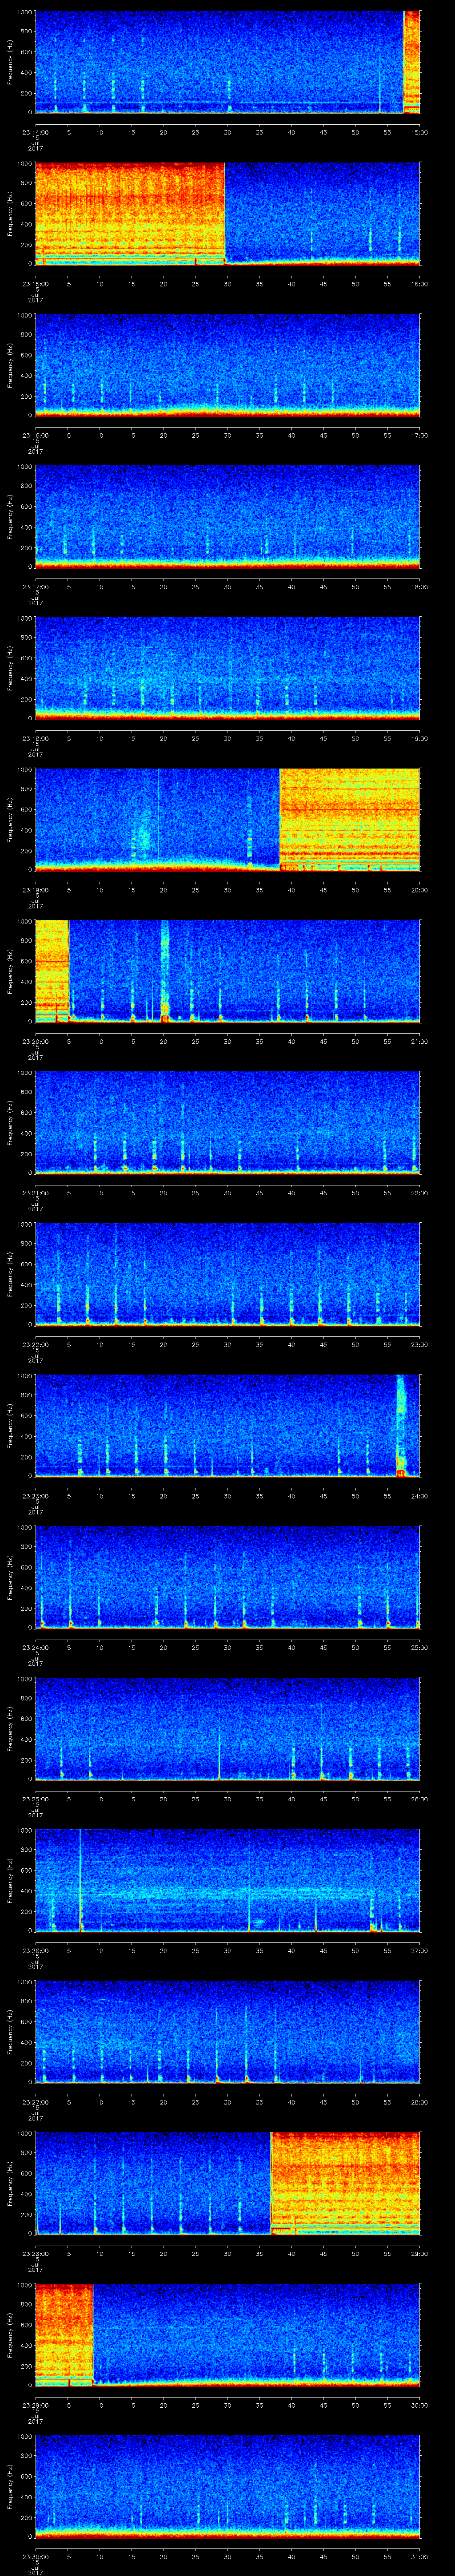The image size is (455, 2576).
Task: Click the loud noise block in the 23:15:00 spectrogram
Action: tap(130, 212)
